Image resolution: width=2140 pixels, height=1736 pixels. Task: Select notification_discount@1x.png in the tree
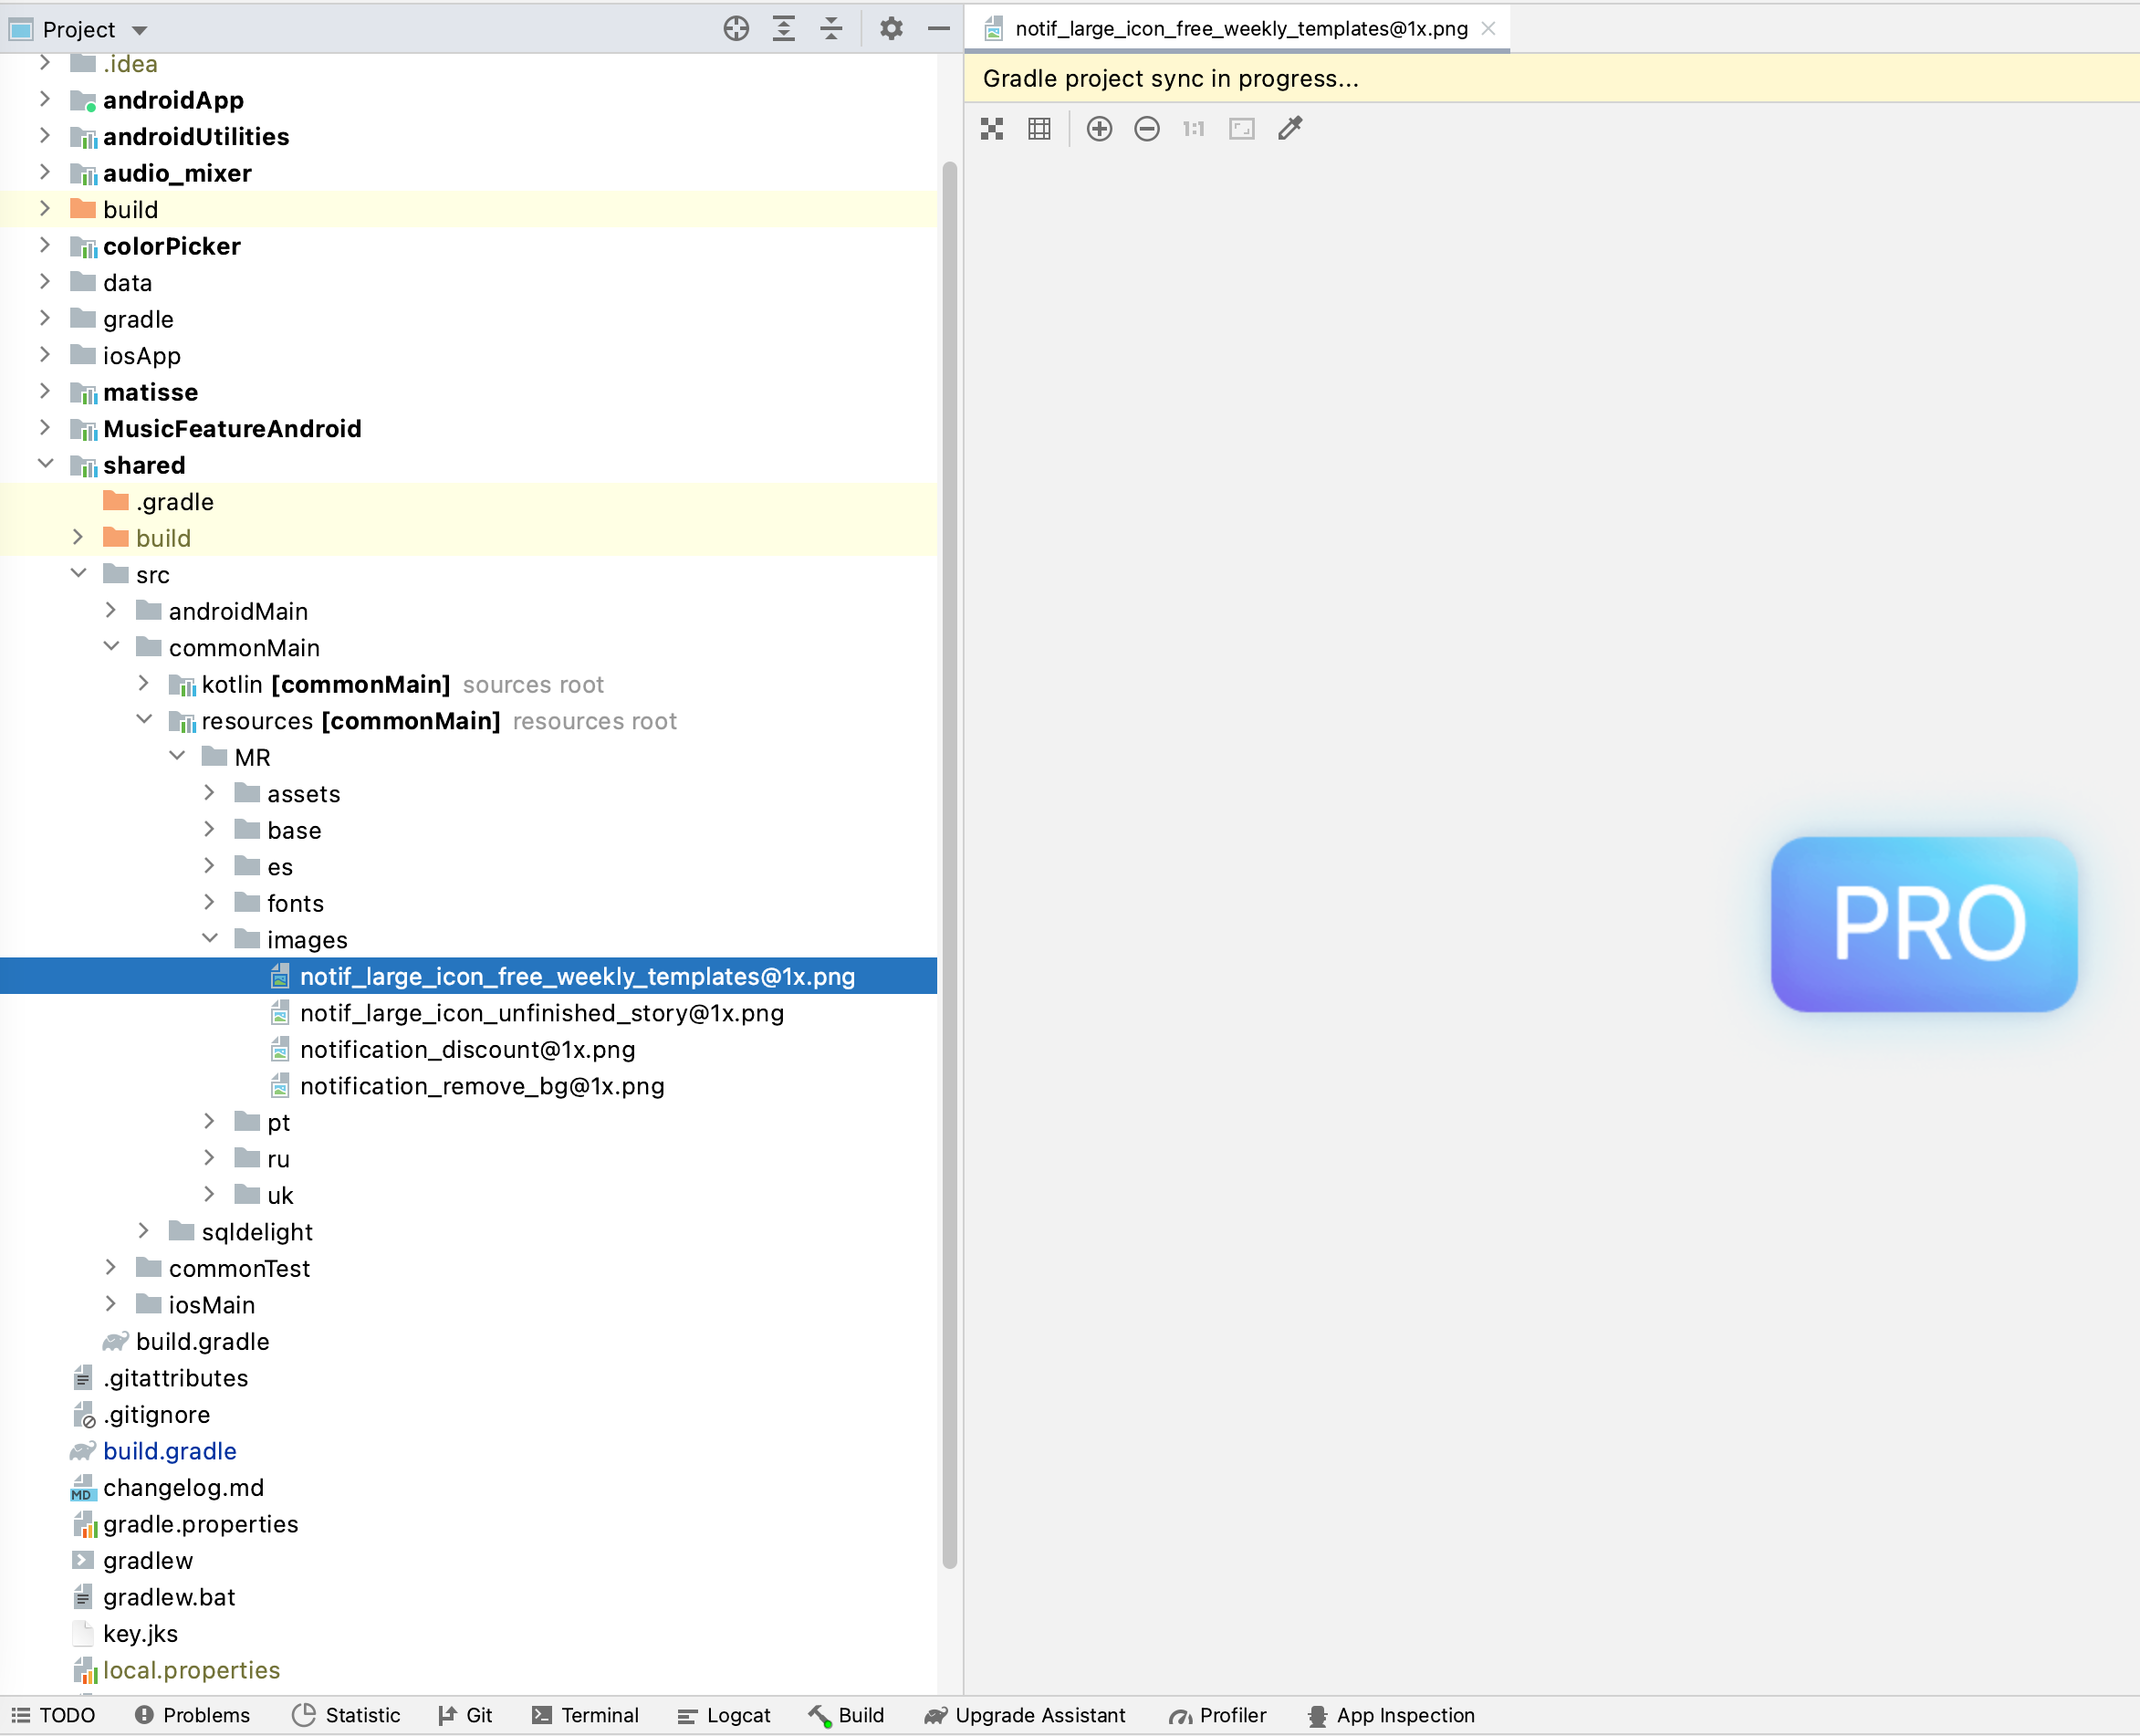click(468, 1049)
